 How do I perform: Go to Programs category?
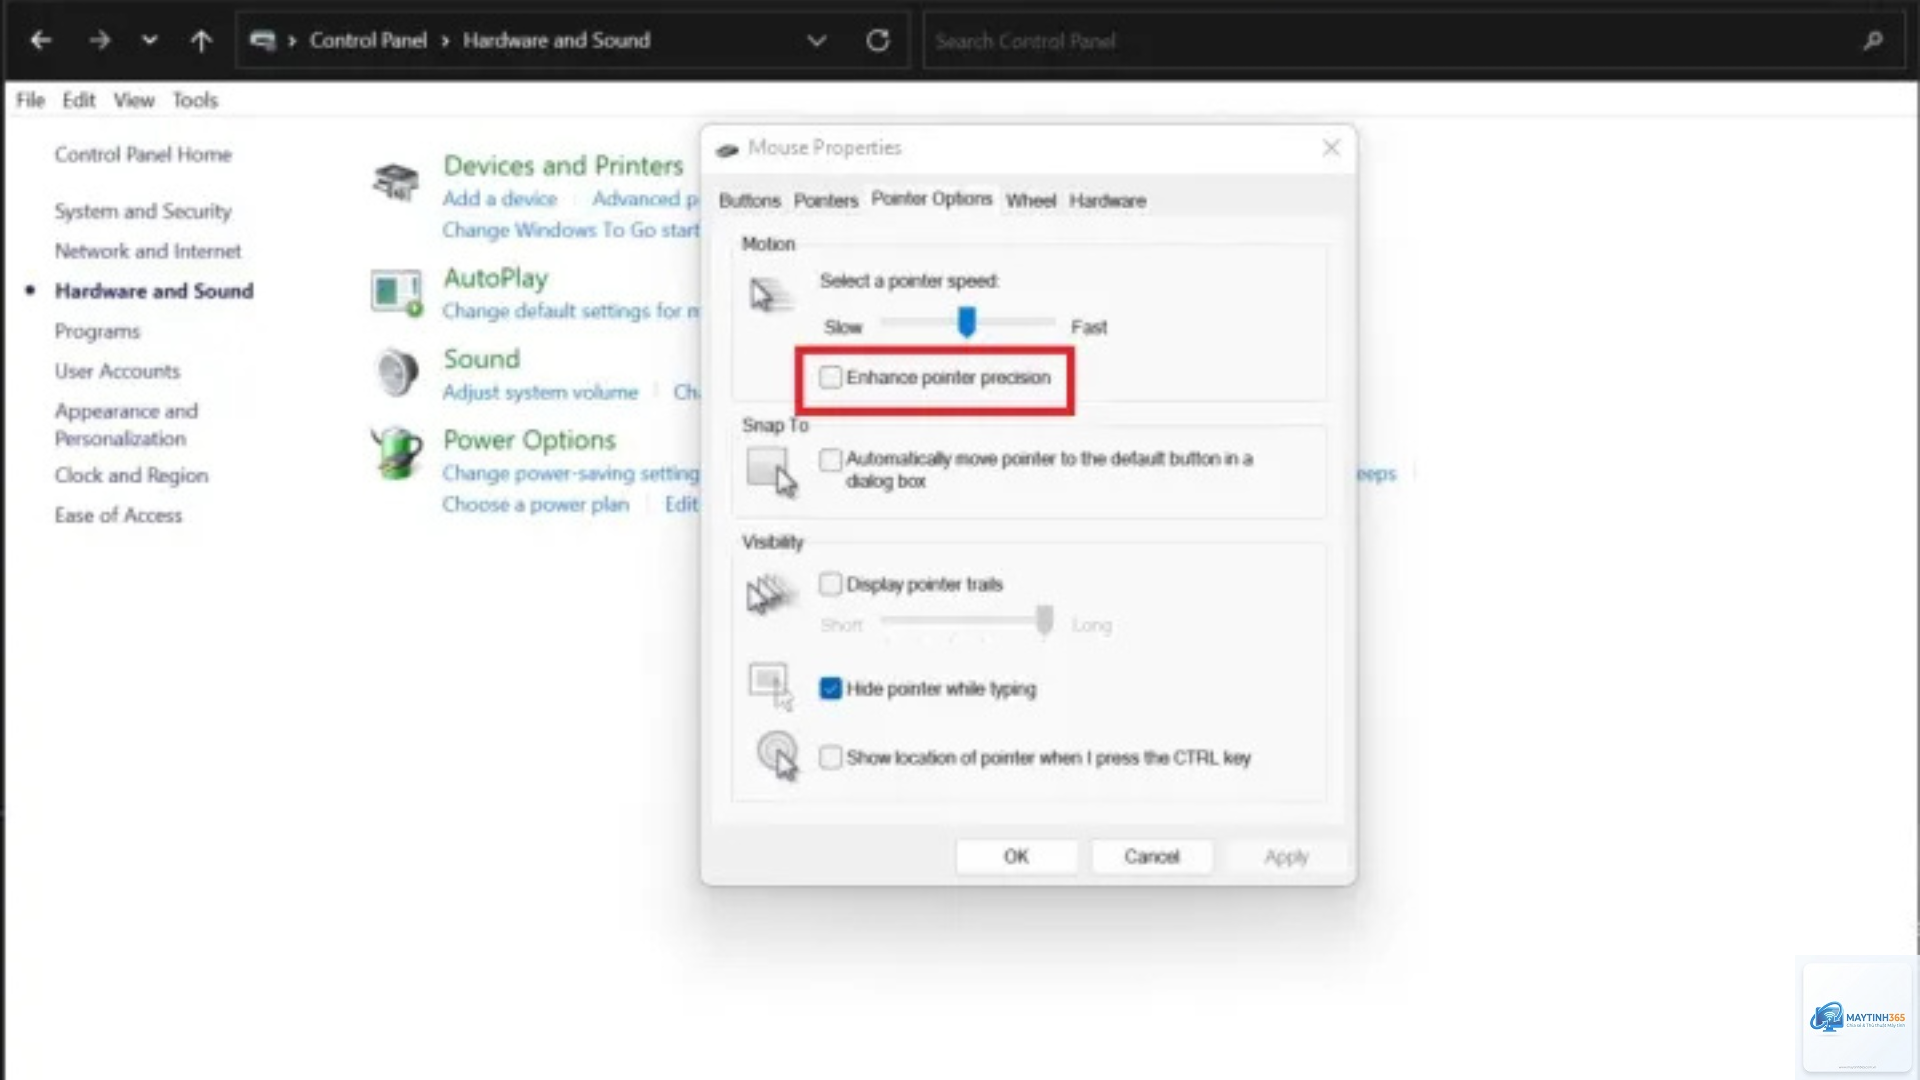pos(97,331)
